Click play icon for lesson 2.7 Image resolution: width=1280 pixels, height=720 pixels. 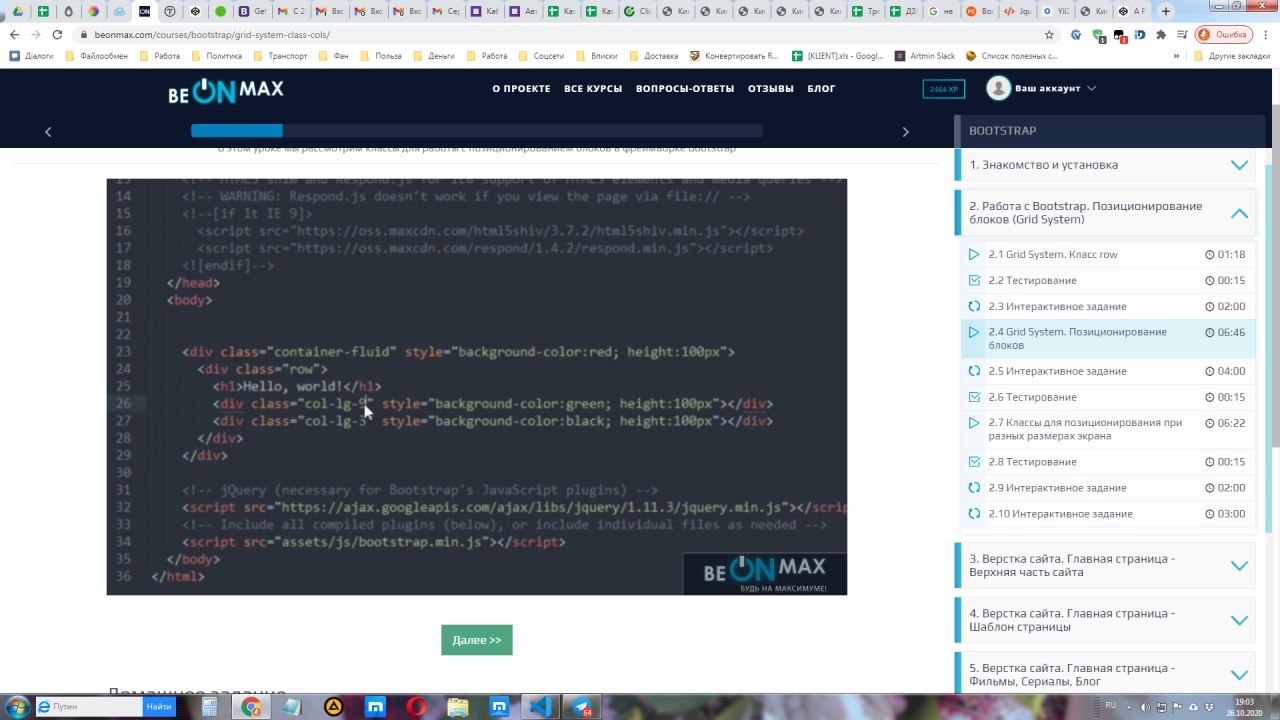pos(974,423)
